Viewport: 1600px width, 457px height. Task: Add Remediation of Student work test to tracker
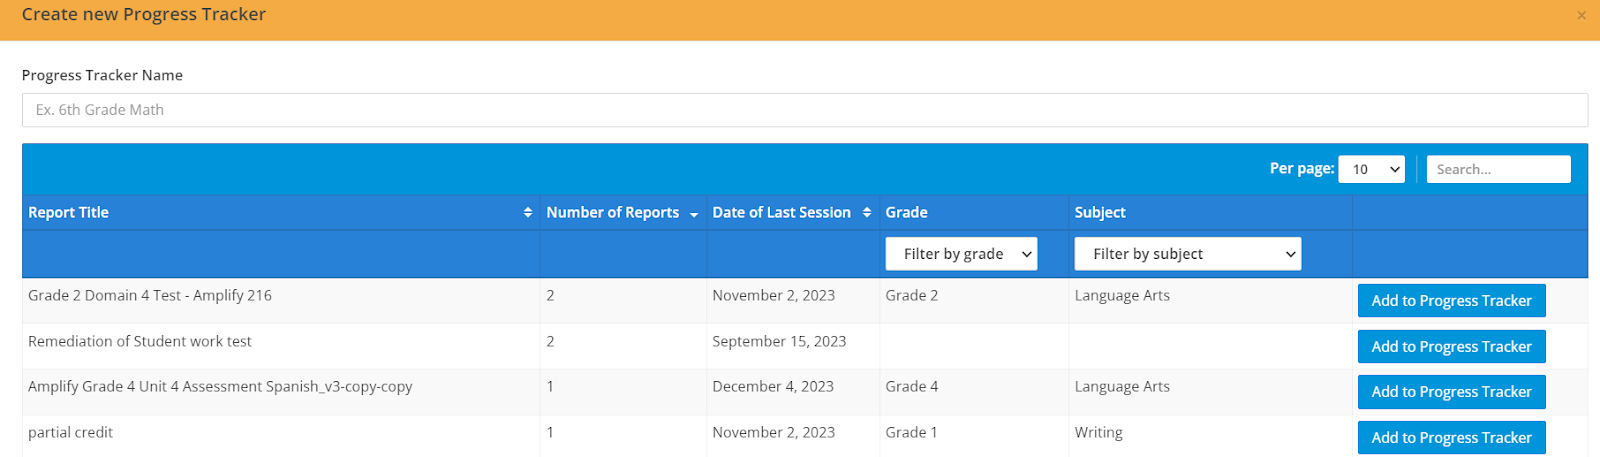tap(1451, 347)
